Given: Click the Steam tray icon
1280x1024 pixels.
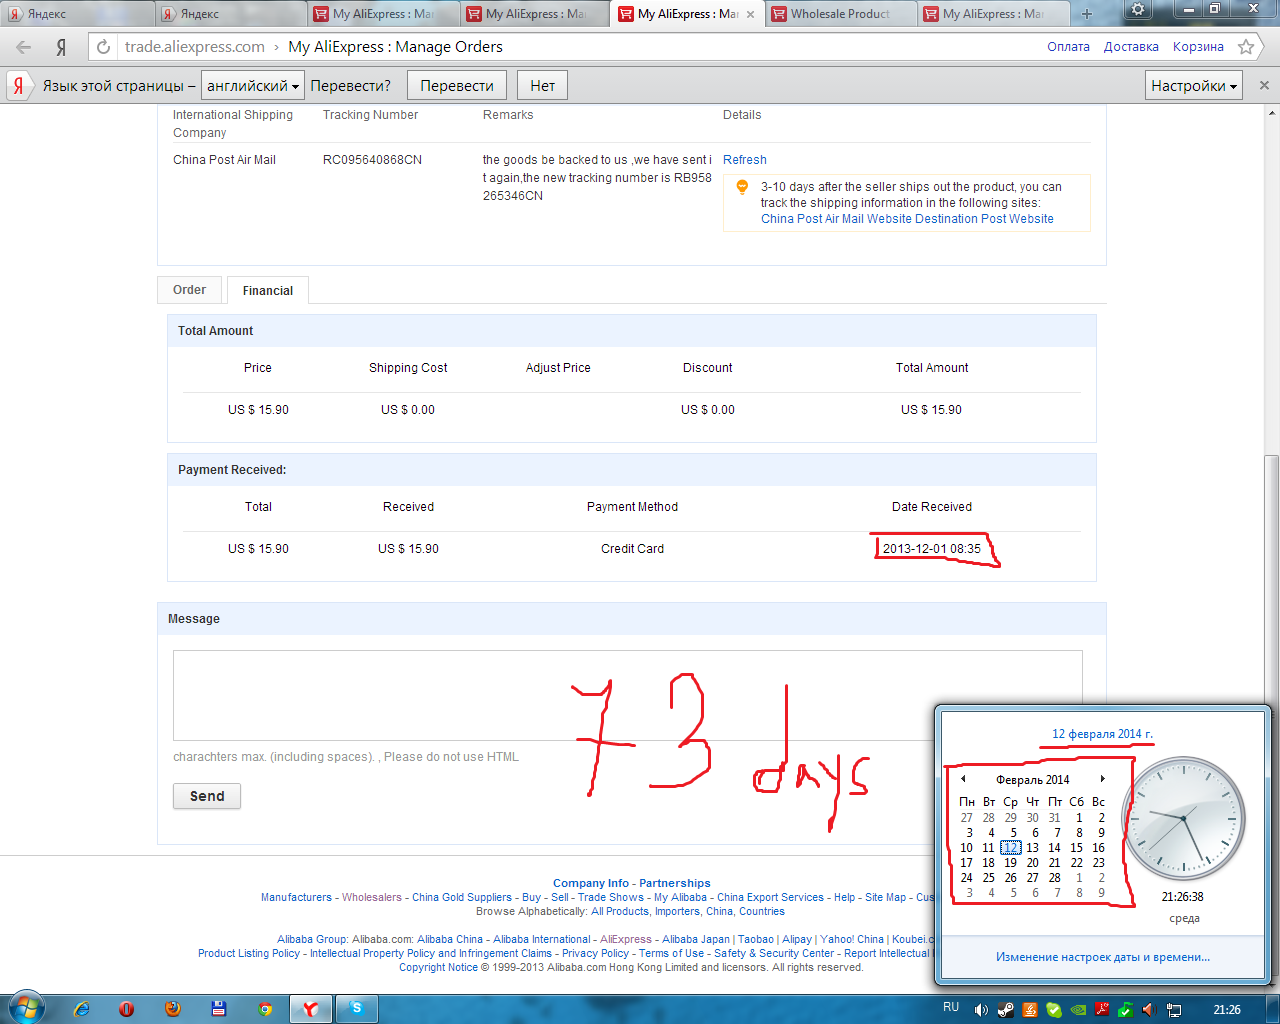Looking at the screenshot, I should pos(1006,1010).
